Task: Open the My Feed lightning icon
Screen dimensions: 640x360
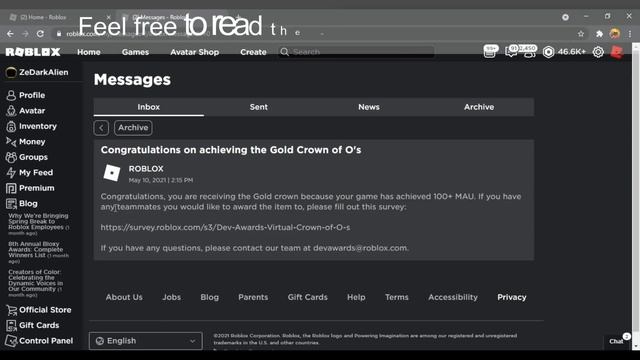Action: (x=11, y=173)
